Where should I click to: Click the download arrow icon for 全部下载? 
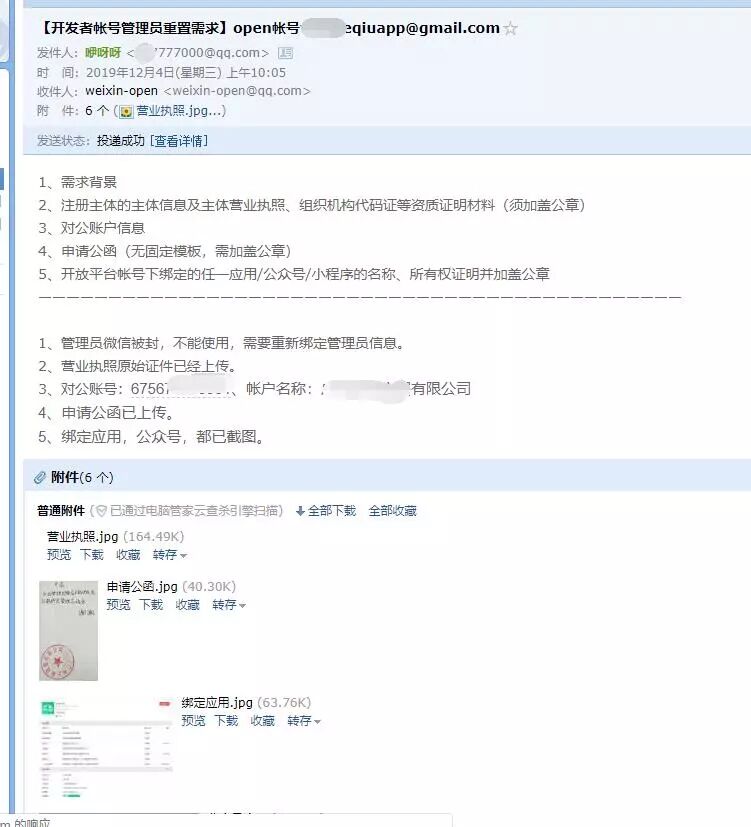pos(300,511)
